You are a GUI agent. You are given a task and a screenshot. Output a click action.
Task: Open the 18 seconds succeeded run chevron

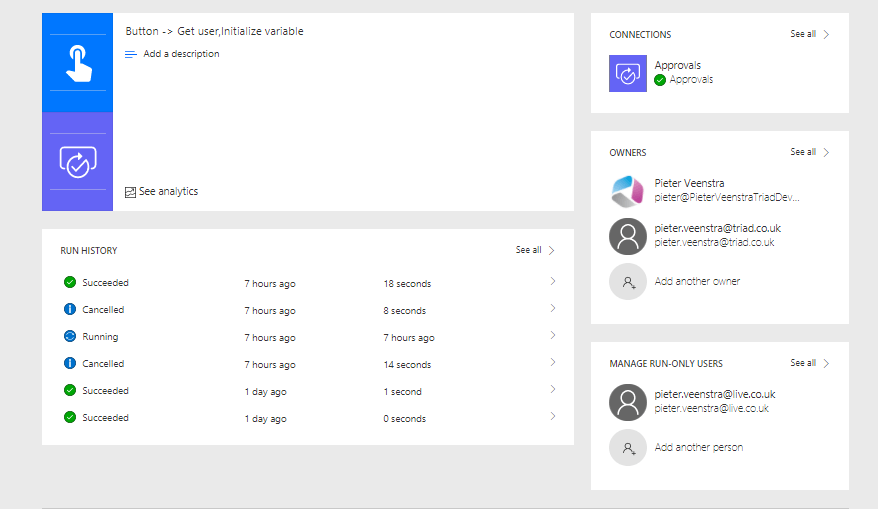(553, 281)
